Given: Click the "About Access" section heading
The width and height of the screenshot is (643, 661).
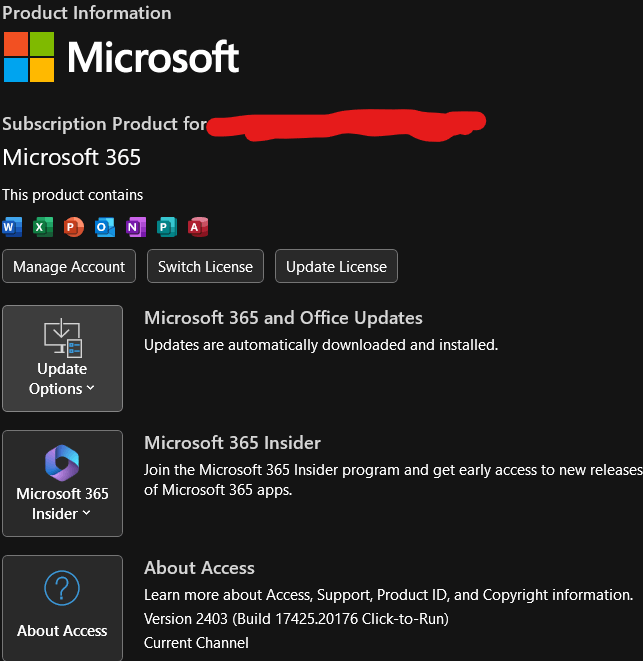Looking at the screenshot, I should [199, 568].
